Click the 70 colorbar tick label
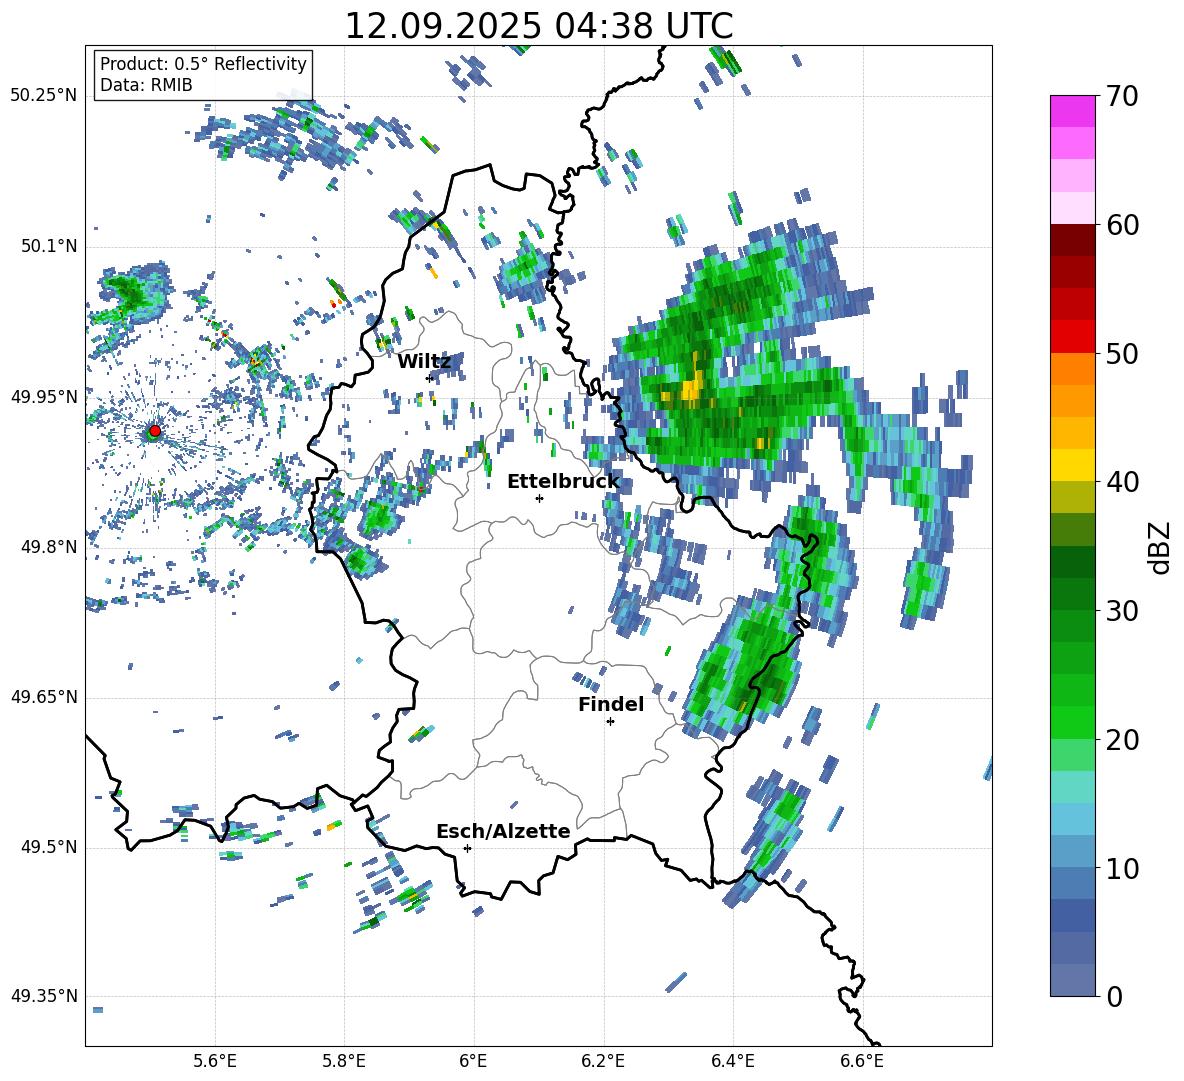Image resolution: width=1184 pixels, height=1081 pixels. (1121, 97)
